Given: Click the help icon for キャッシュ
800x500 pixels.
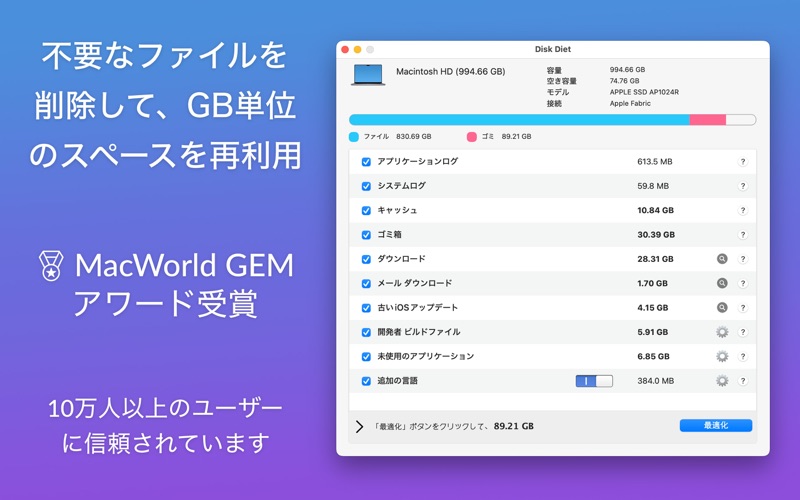Looking at the screenshot, I should (743, 210).
